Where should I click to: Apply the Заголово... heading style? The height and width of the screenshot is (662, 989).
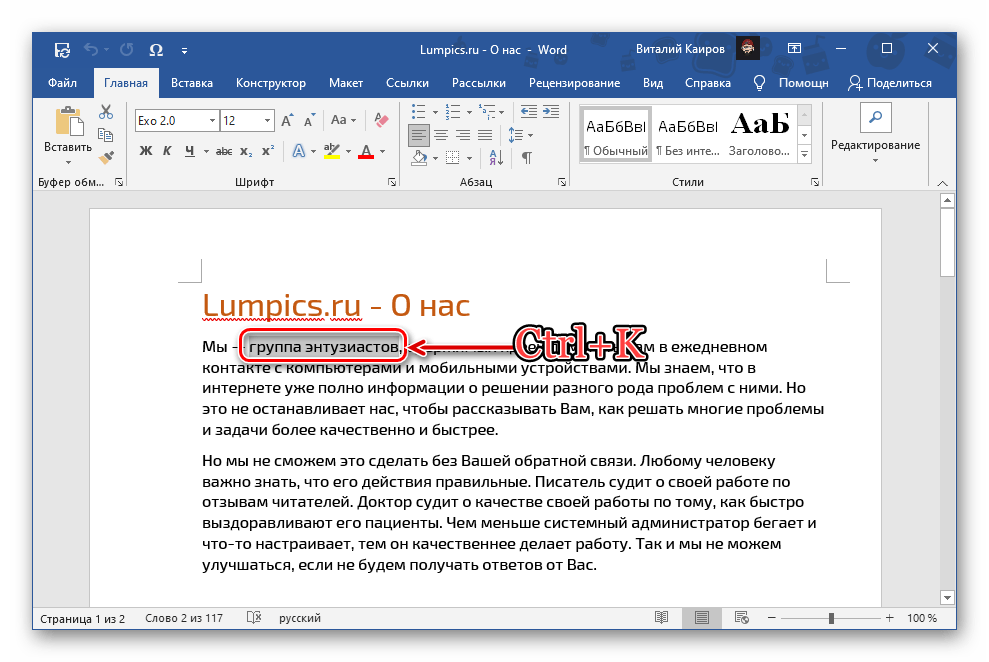pyautogui.click(x=759, y=135)
